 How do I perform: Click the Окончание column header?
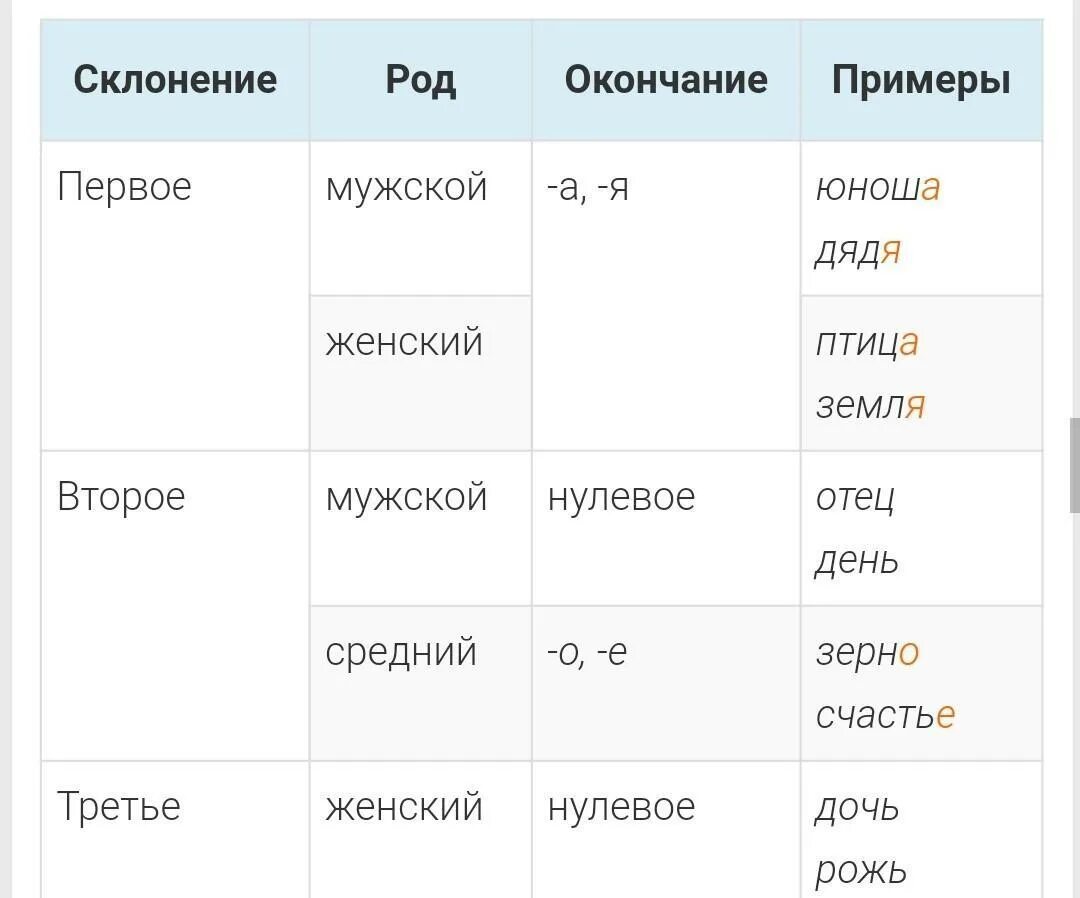665,80
